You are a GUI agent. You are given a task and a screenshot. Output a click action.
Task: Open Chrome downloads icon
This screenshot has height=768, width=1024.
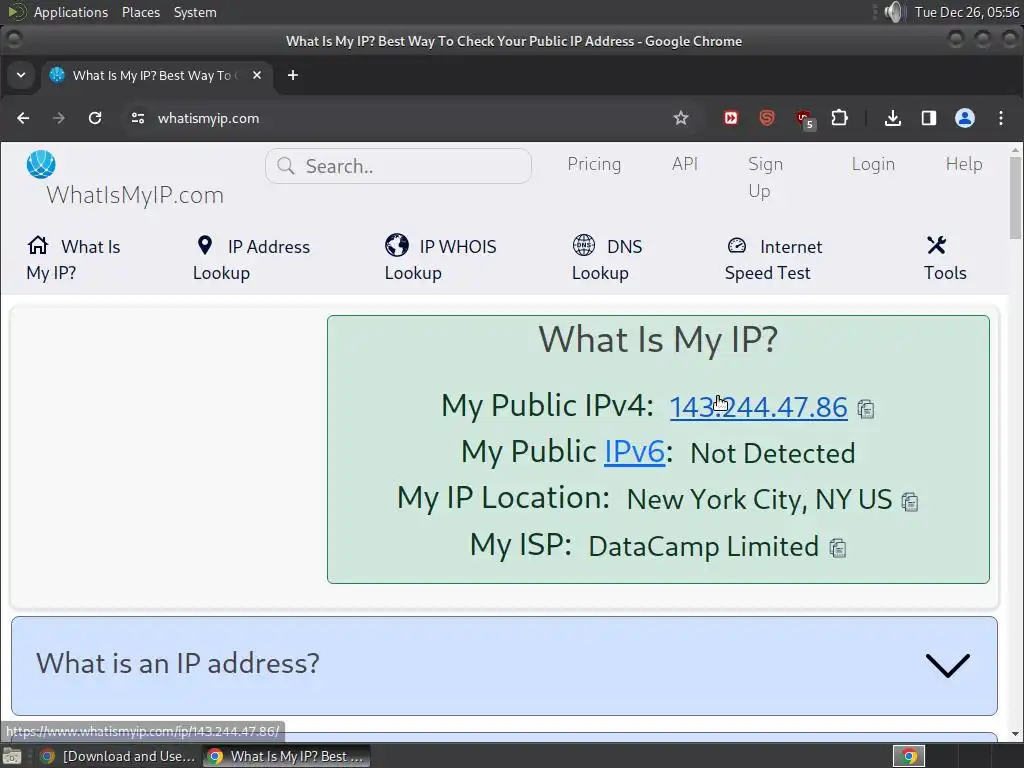(892, 118)
